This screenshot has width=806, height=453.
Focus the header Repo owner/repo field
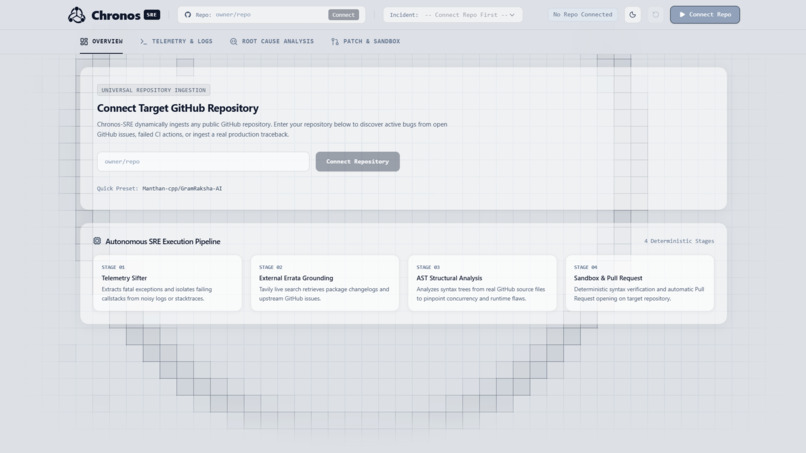pyautogui.click(x=270, y=15)
